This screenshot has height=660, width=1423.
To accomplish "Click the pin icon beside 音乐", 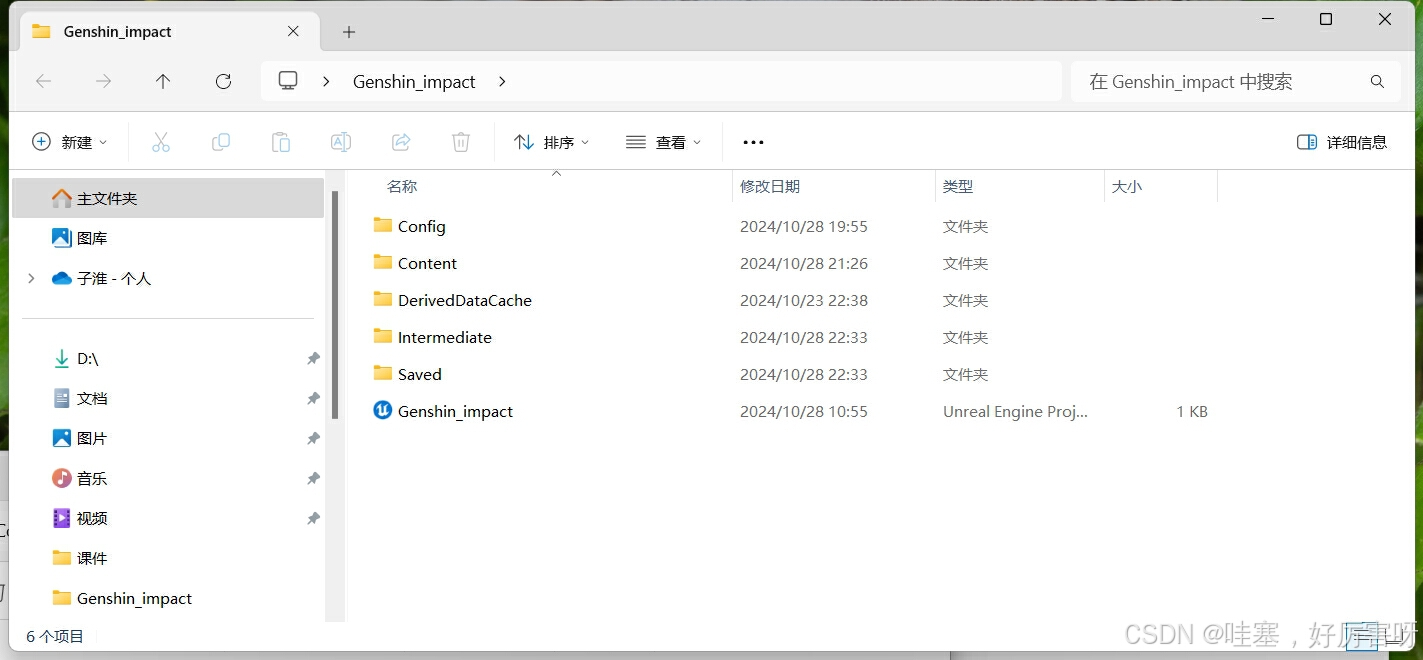I will point(313,478).
